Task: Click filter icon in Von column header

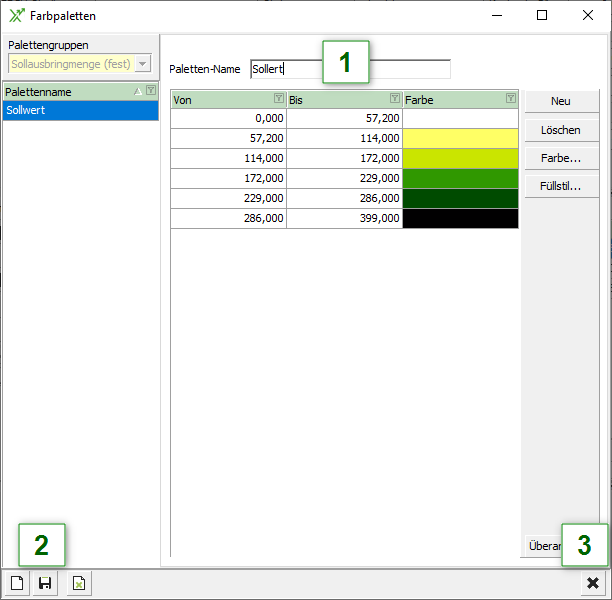Action: [279, 98]
